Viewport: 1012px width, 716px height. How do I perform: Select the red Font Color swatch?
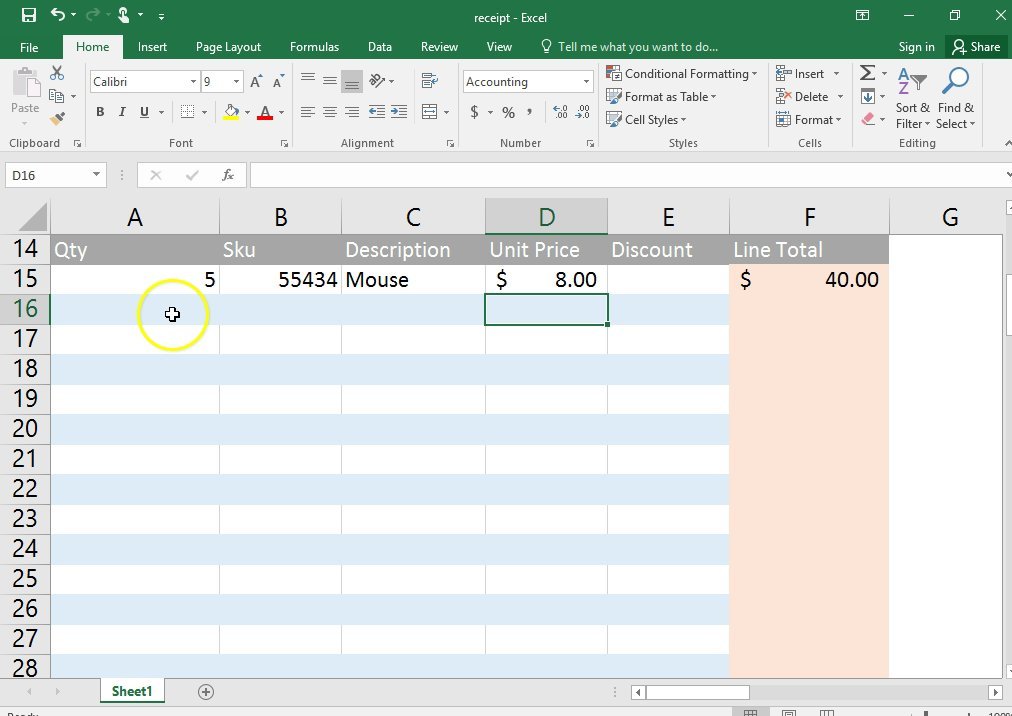(266, 113)
